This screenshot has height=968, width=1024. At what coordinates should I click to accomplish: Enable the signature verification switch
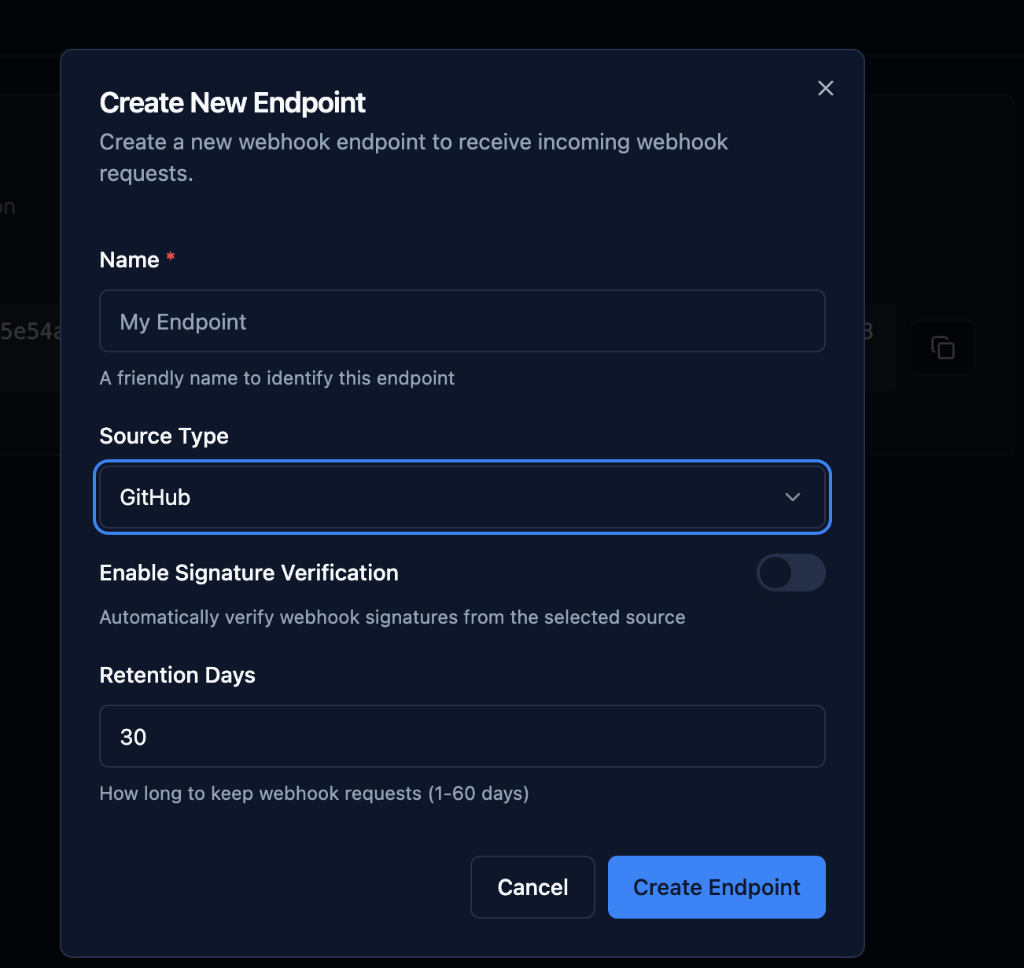click(790, 573)
